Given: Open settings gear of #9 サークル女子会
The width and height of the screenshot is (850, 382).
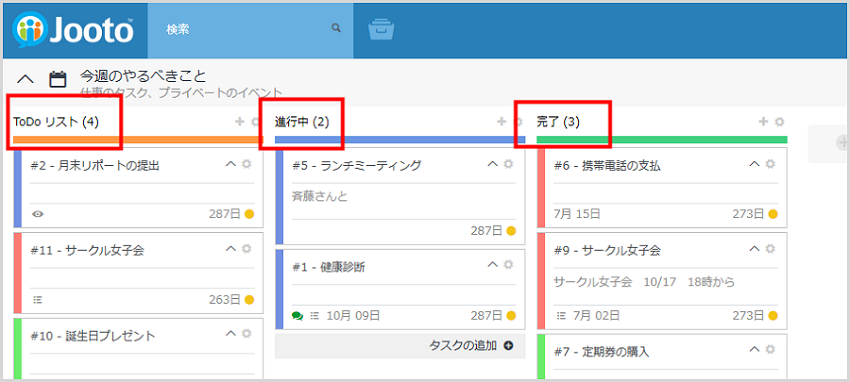Looking at the screenshot, I should point(770,248).
